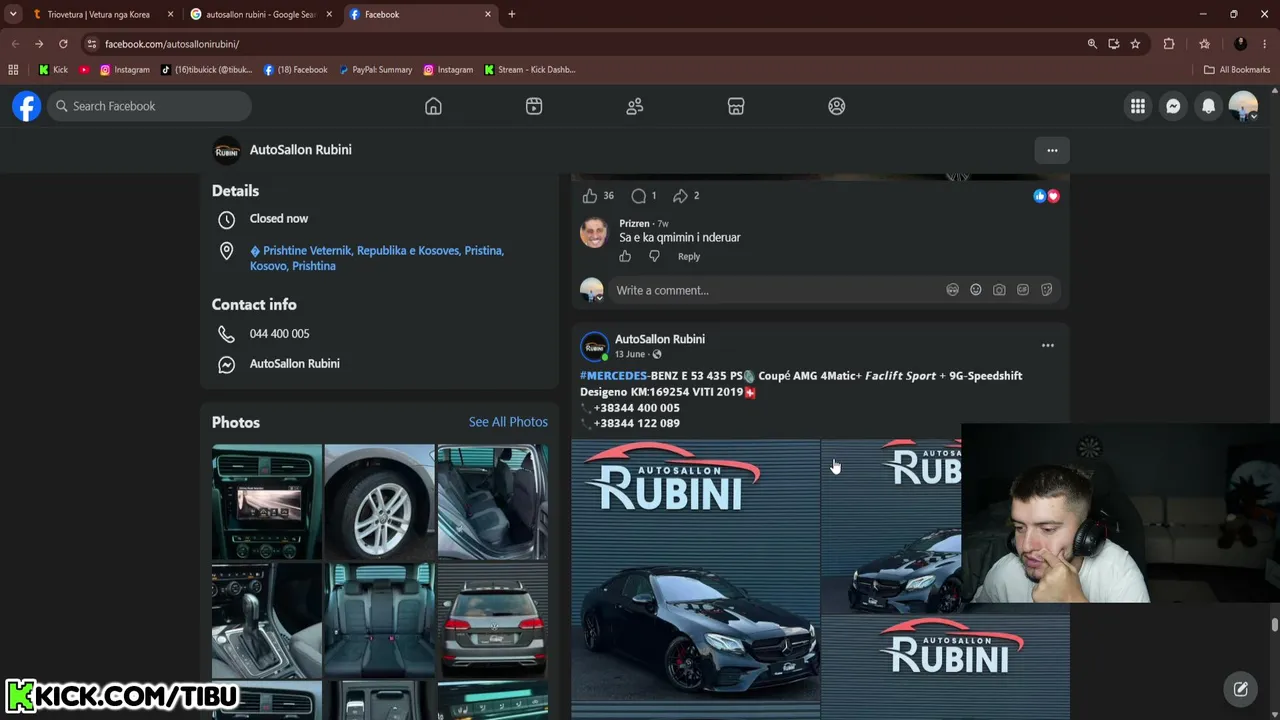Open the 13 June post timestamp
The width and height of the screenshot is (1280, 720).
coord(630,354)
